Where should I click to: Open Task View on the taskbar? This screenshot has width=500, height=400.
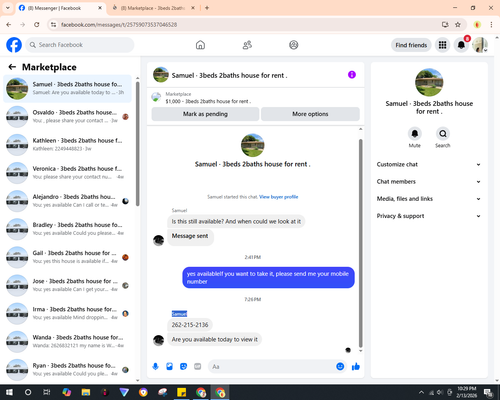click(47, 392)
